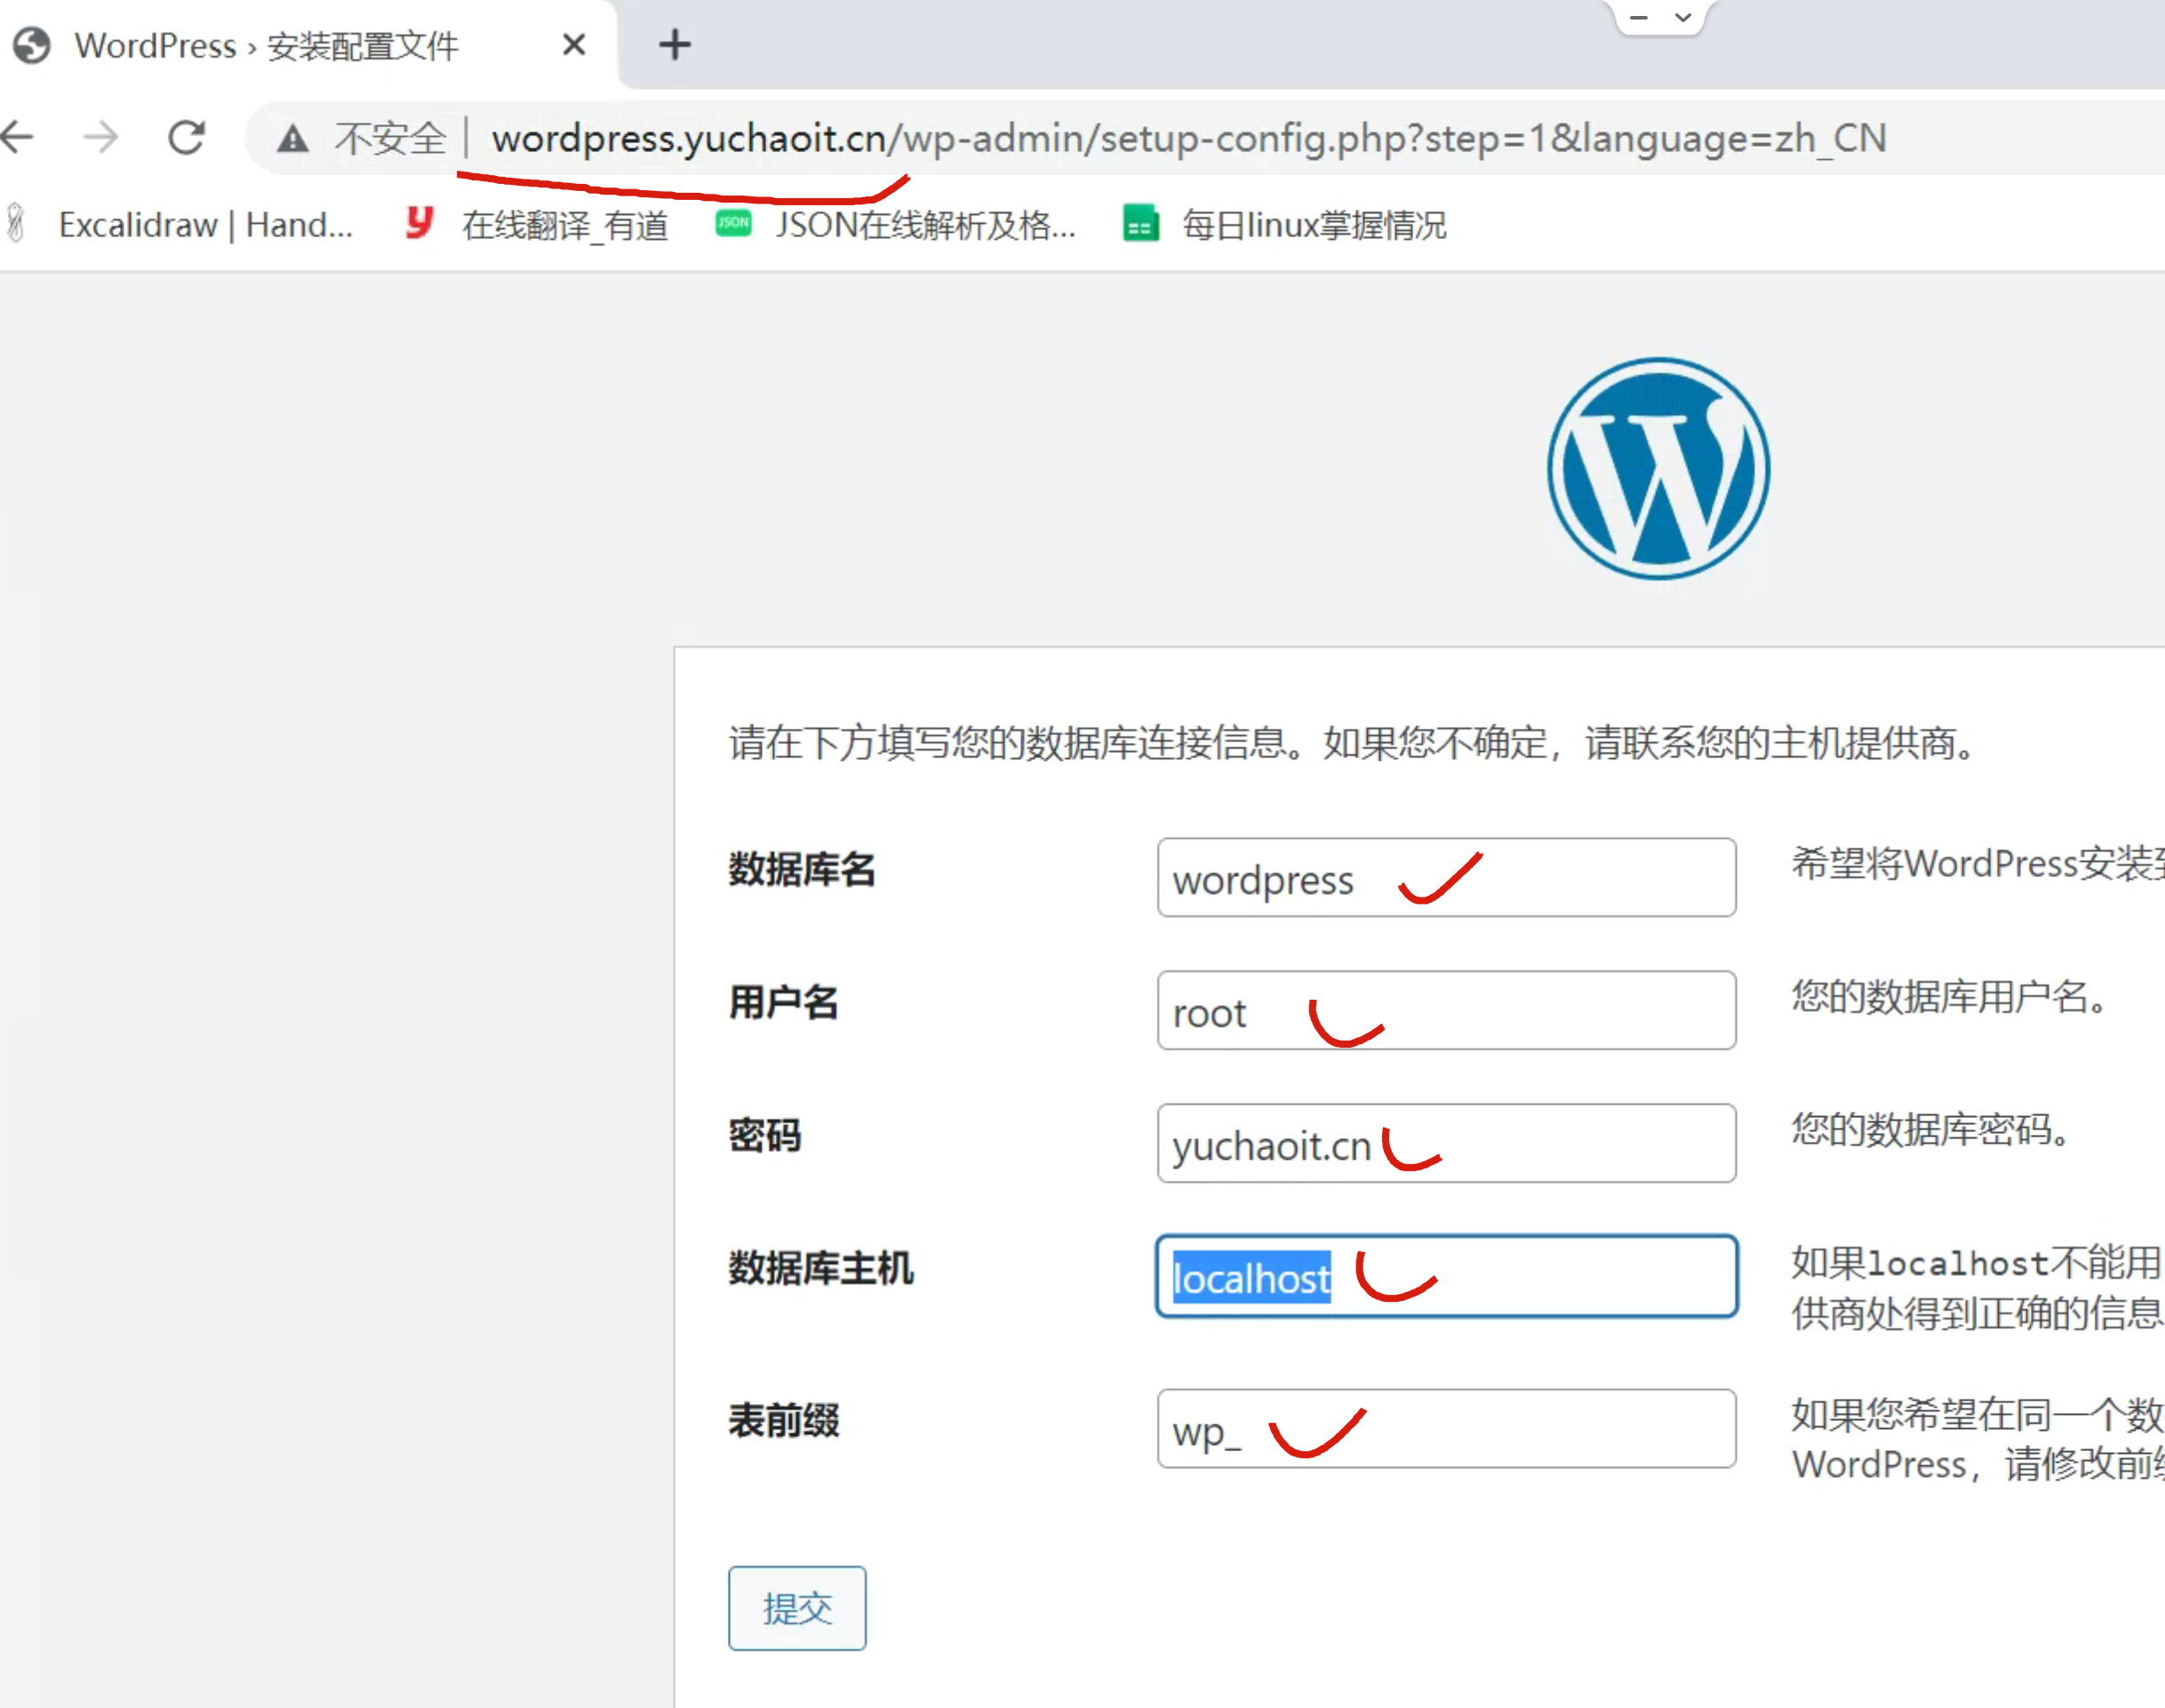2165x1708 pixels.
Task: Click the browser back arrow
Action: click(x=18, y=137)
